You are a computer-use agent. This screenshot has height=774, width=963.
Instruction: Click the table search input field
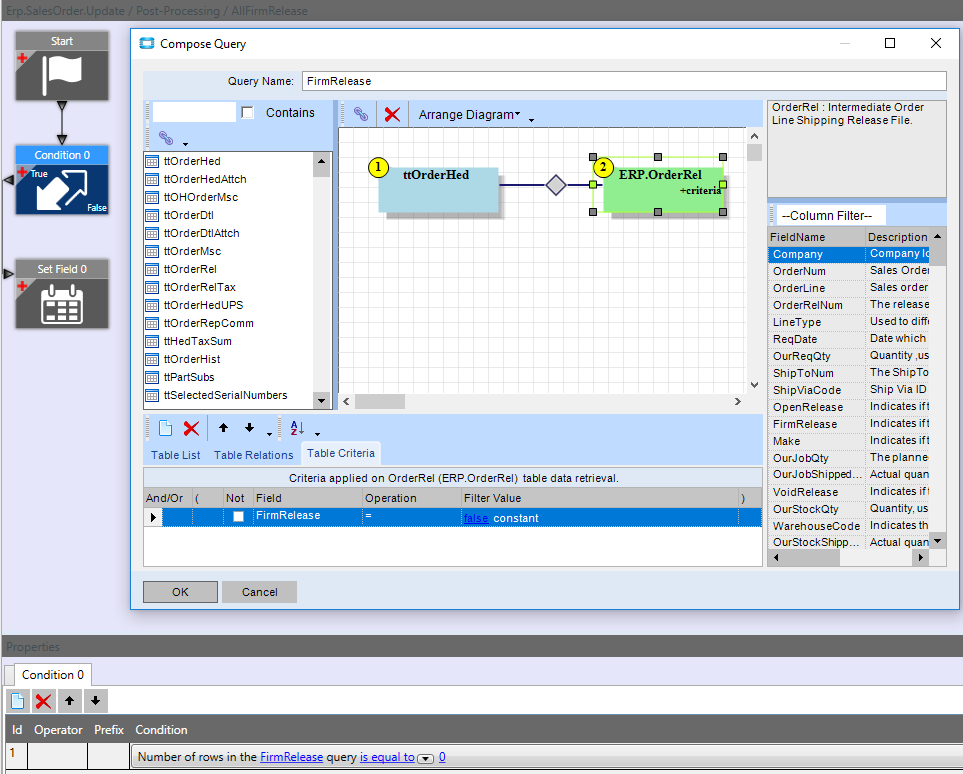[x=194, y=112]
